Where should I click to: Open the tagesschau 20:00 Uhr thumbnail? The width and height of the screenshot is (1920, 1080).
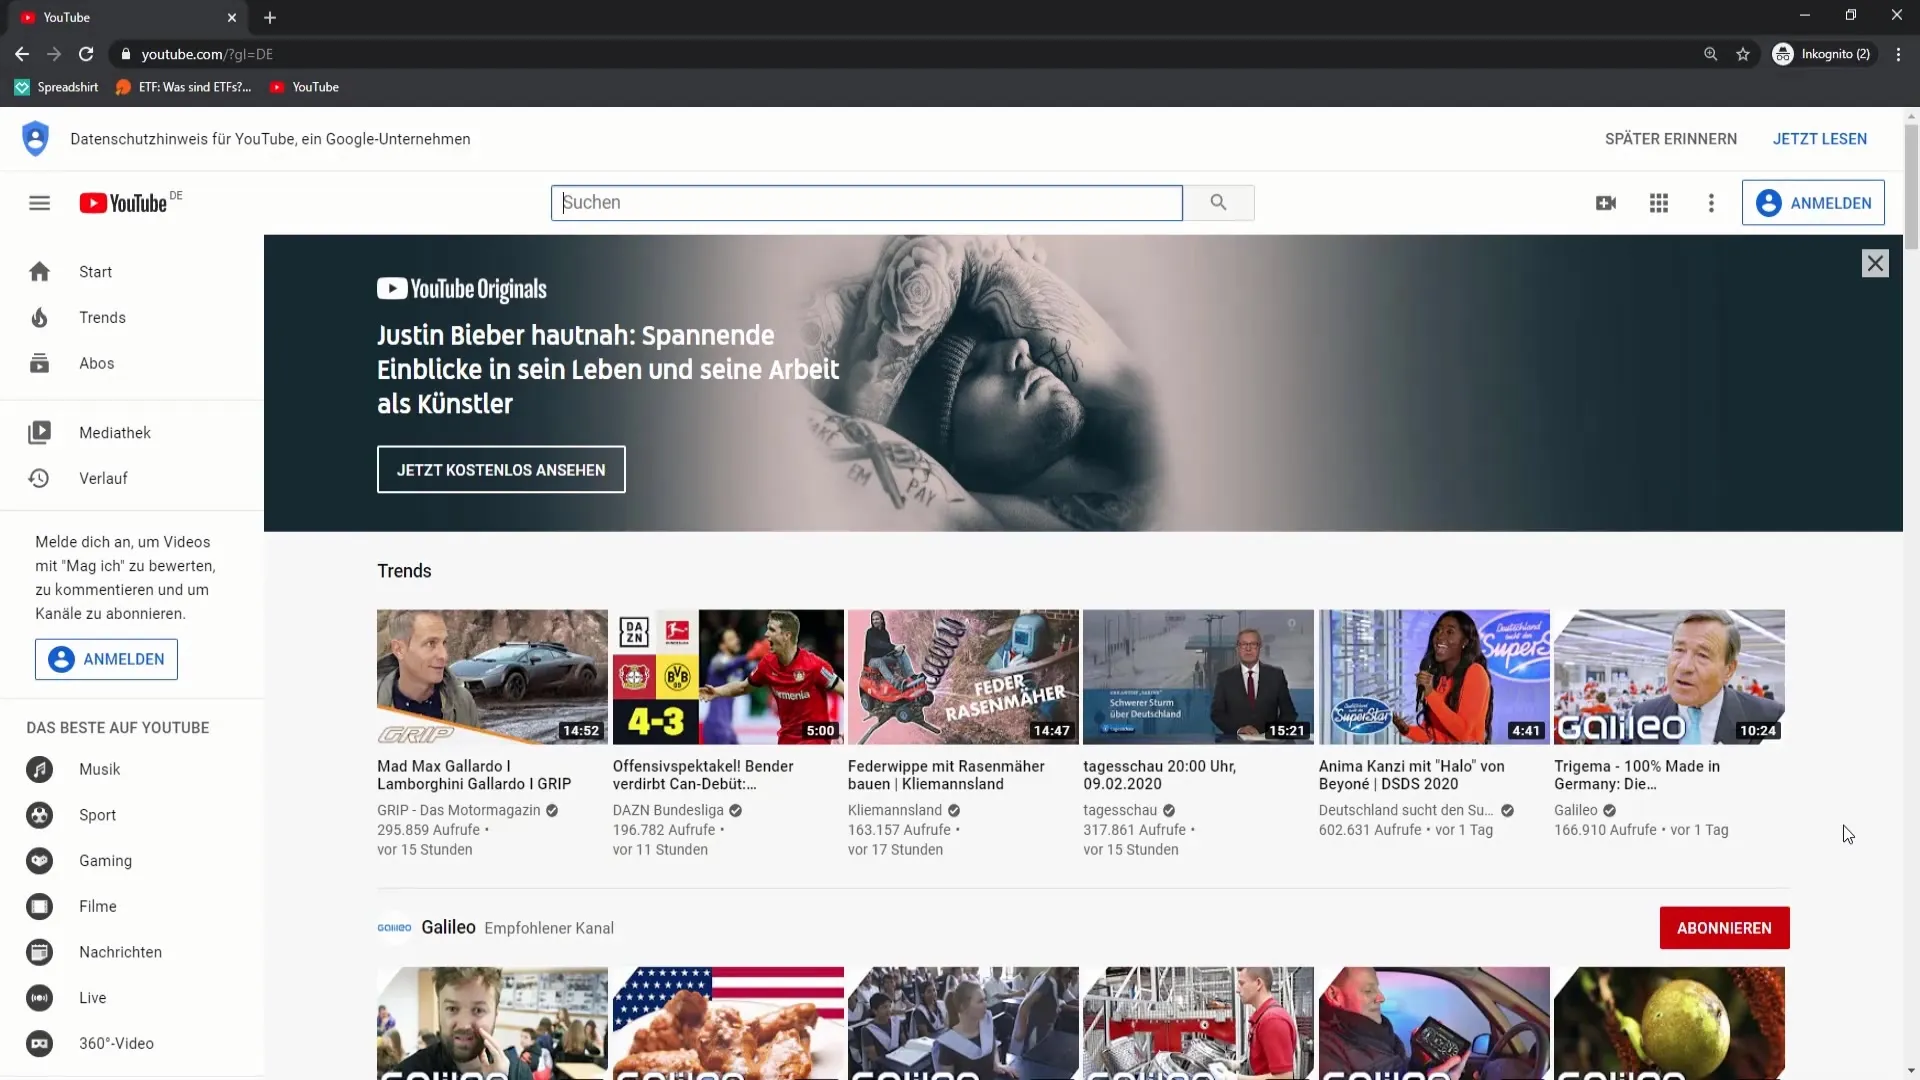(1198, 677)
